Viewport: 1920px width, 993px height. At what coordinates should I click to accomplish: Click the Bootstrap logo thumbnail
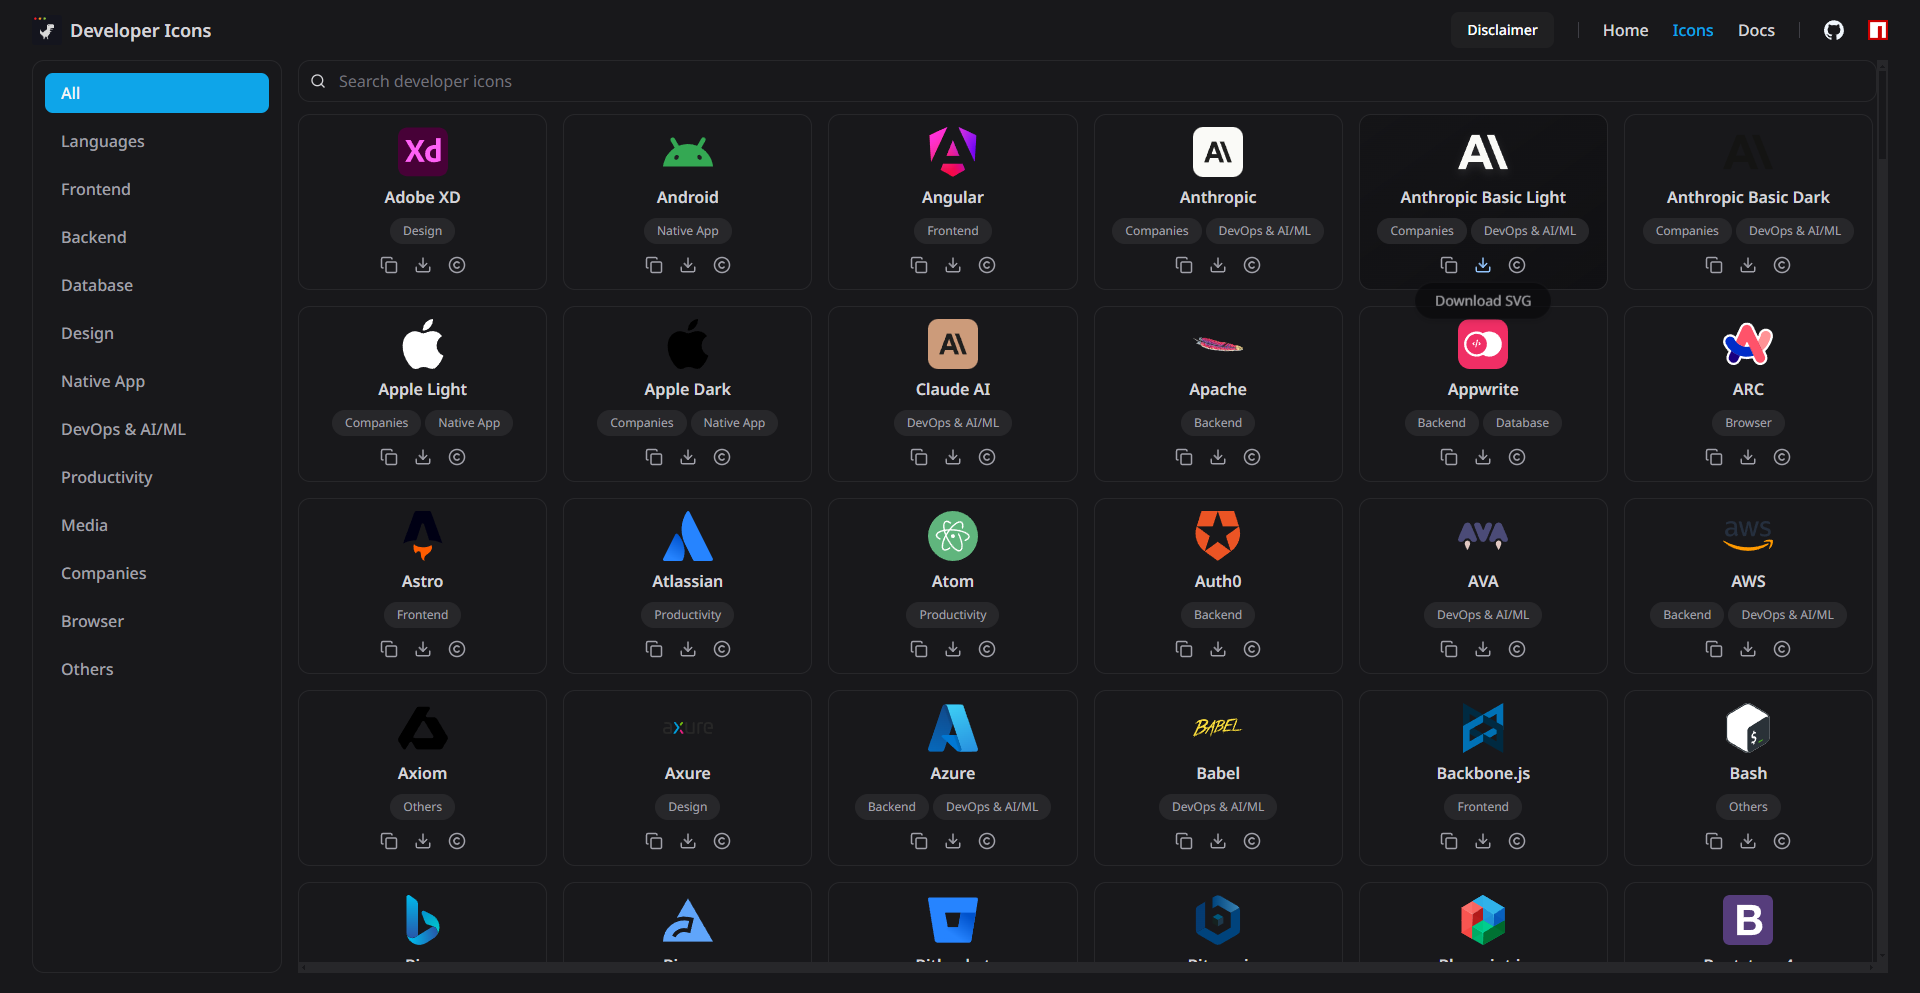pos(1748,920)
